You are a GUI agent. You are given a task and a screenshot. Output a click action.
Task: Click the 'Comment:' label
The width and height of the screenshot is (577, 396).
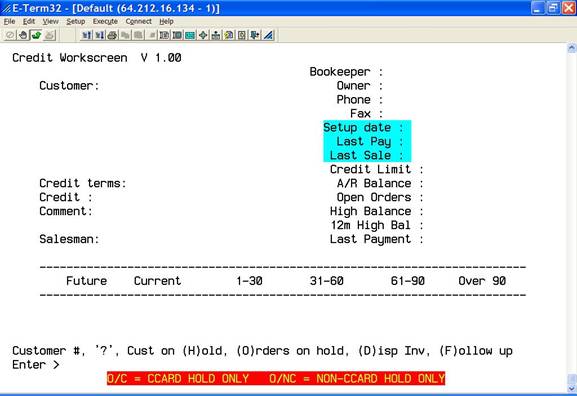pyautogui.click(x=66, y=211)
